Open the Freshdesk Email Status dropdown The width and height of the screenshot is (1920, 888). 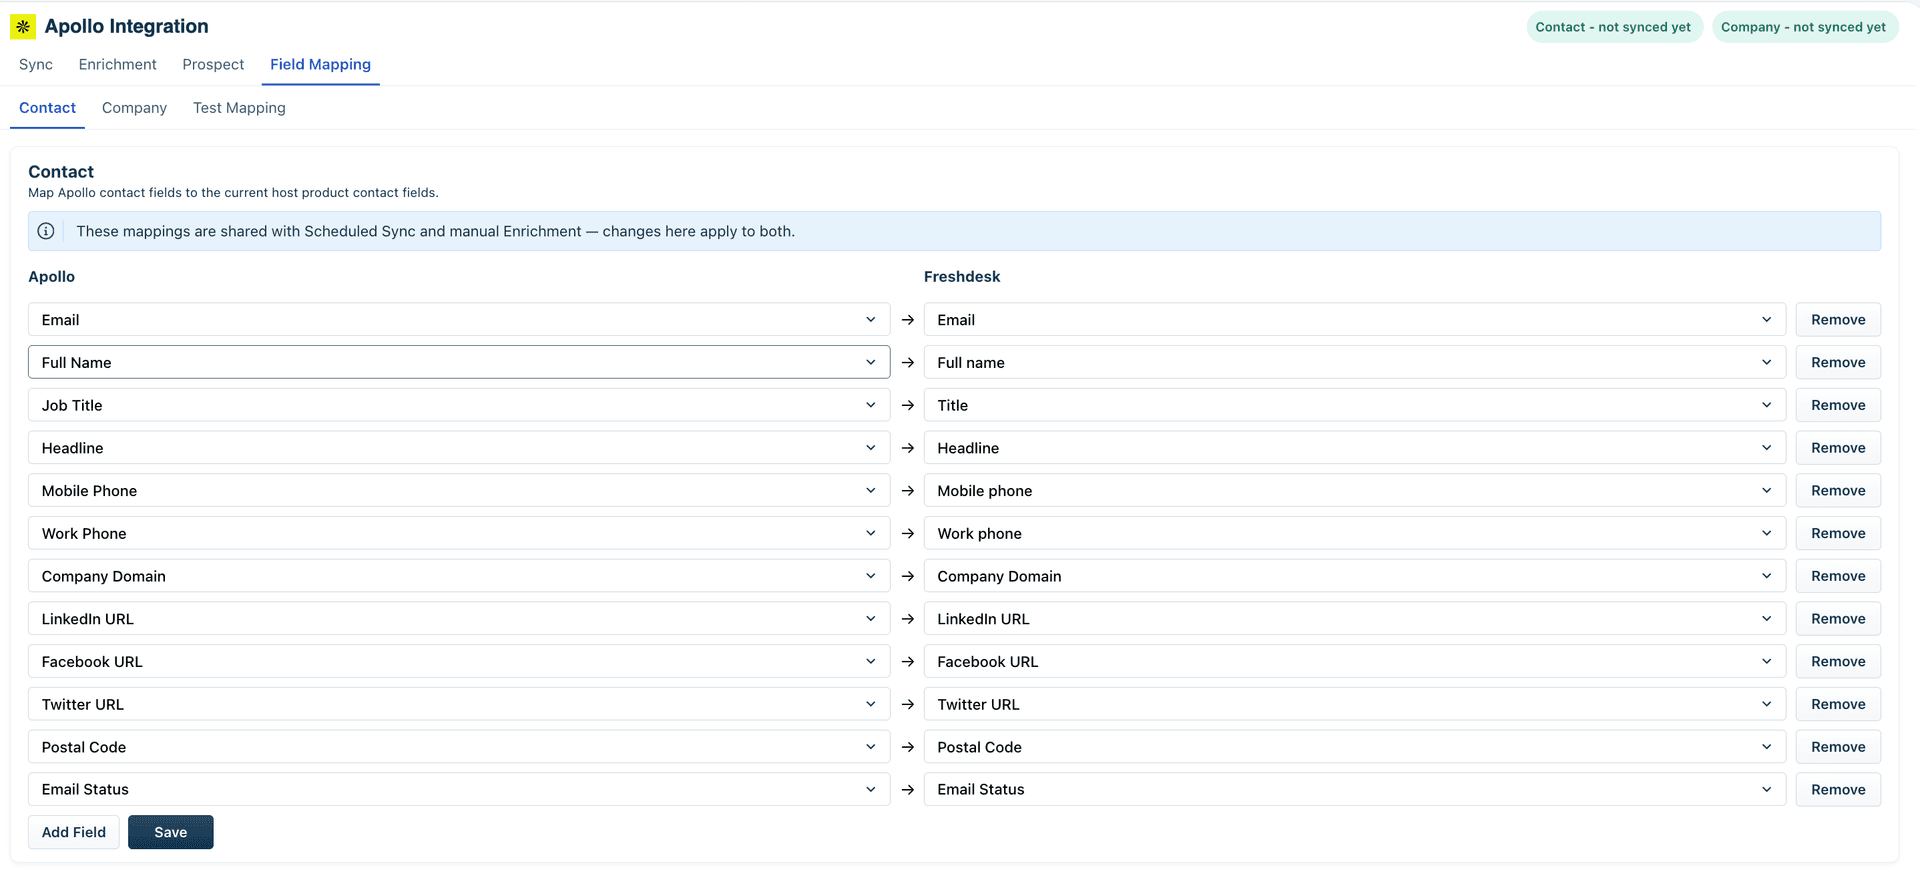click(1355, 789)
